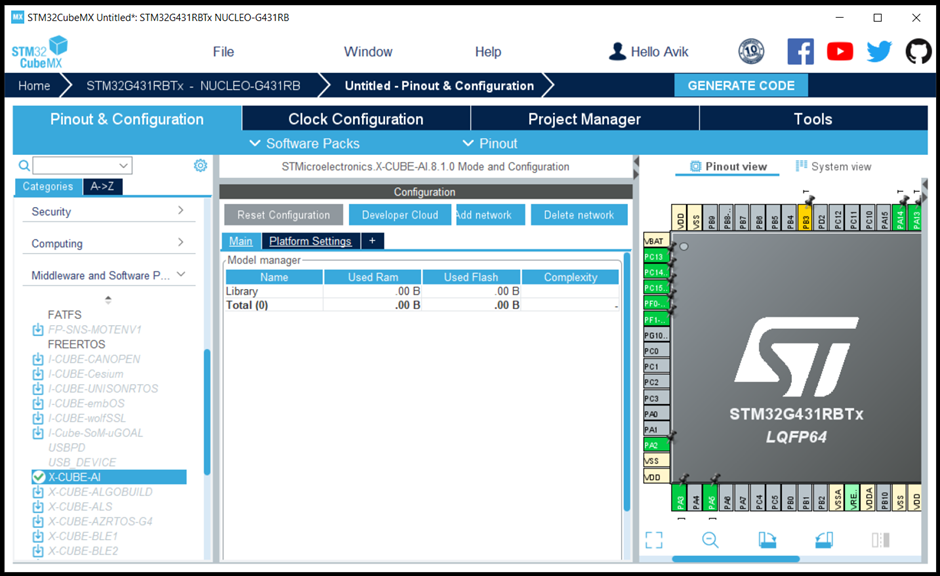Zoom out the chip pinout view
940x576 pixels.
710,539
